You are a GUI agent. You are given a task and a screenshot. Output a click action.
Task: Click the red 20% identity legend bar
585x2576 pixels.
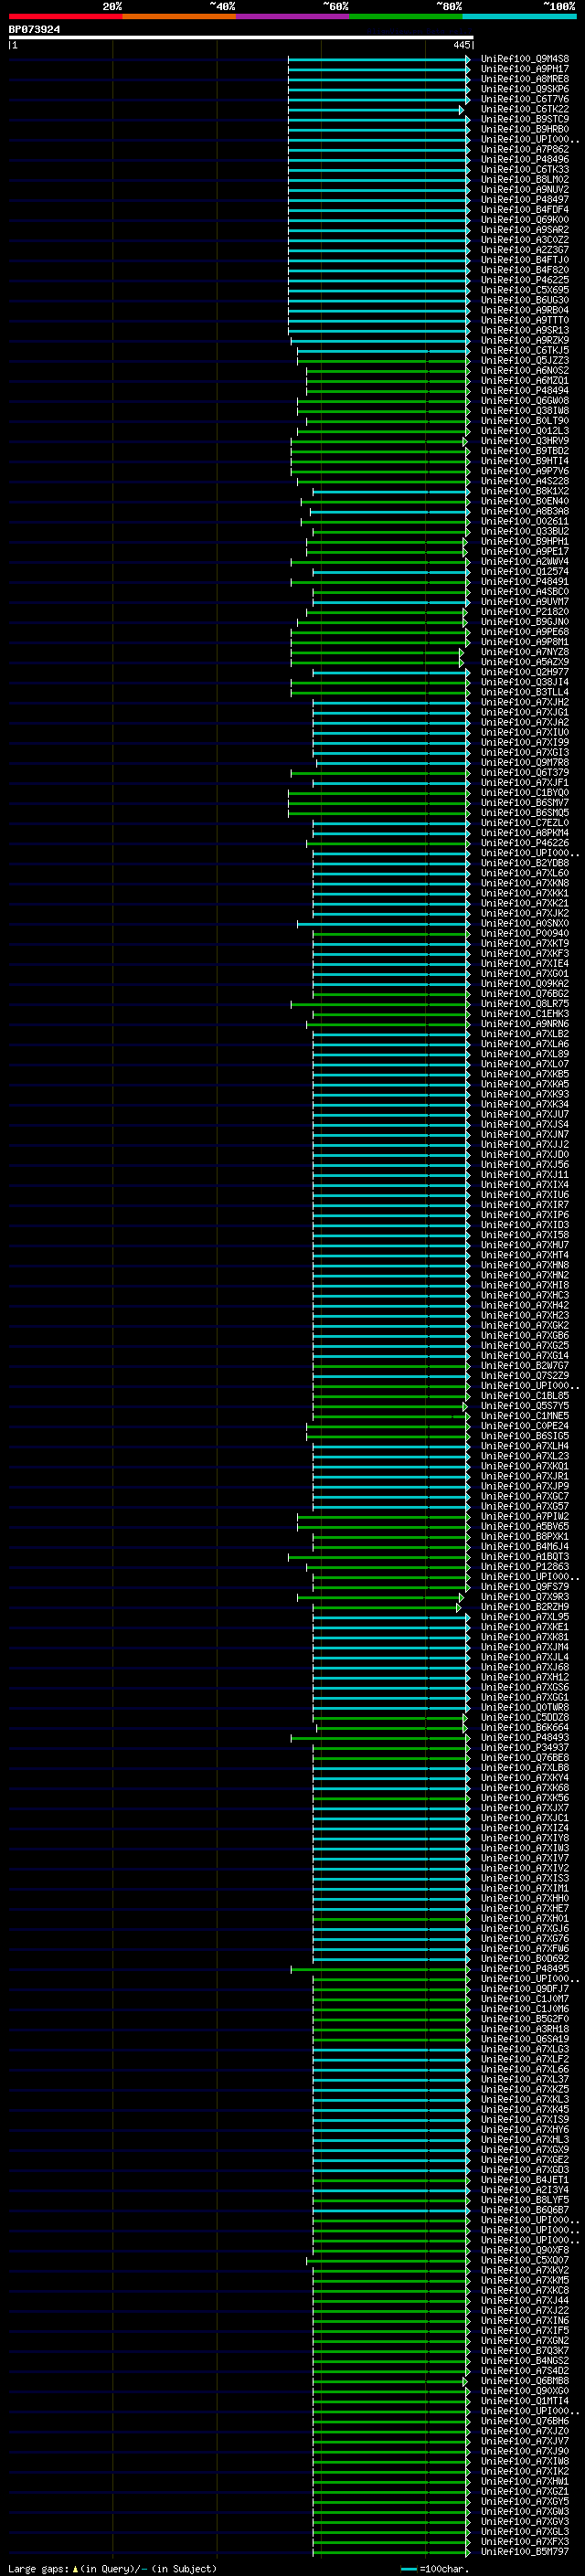[65, 16]
